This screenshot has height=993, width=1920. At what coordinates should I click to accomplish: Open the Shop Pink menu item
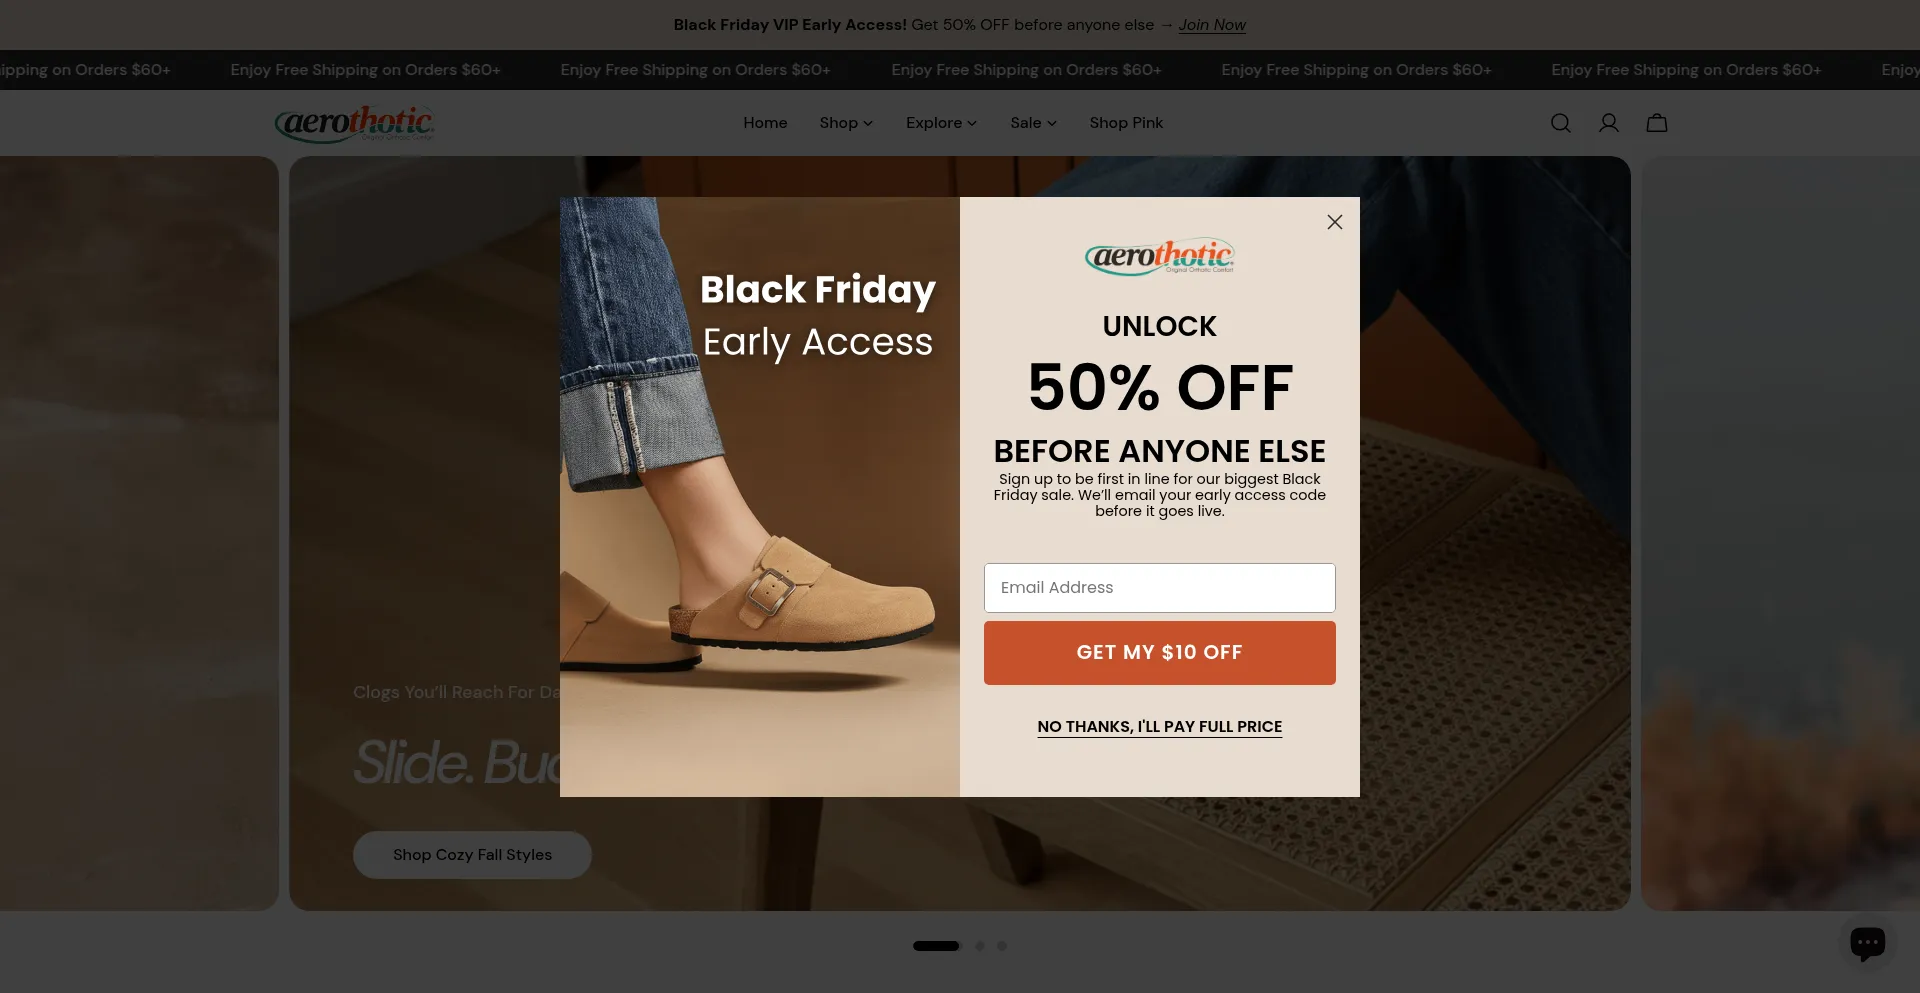[1126, 123]
